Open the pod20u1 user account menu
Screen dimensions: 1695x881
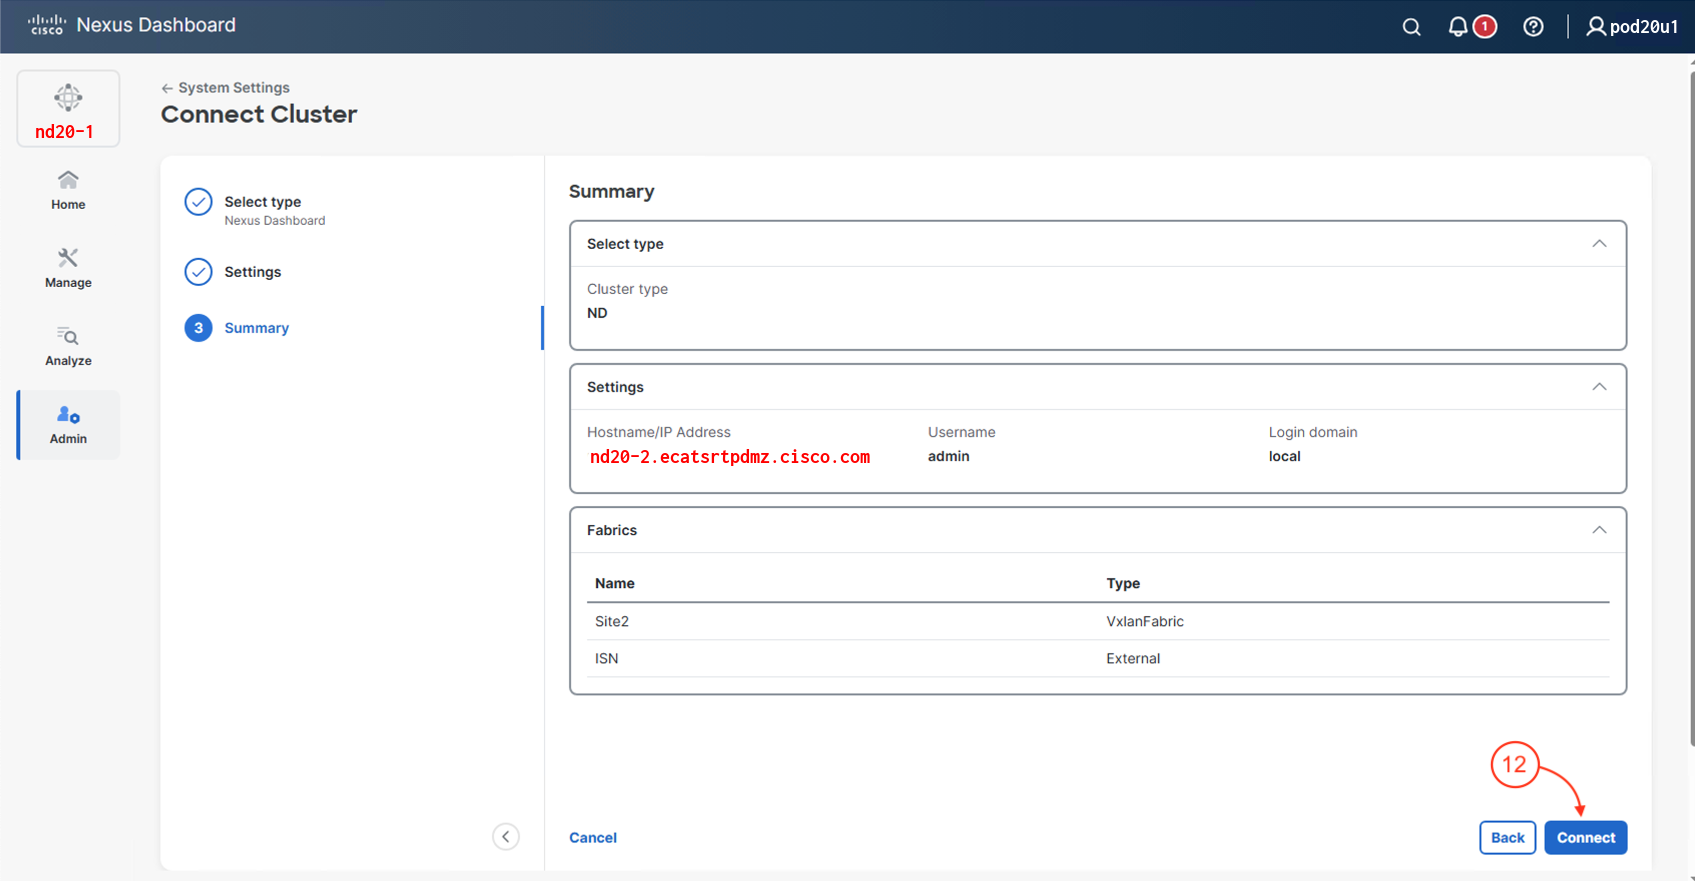[1632, 27]
